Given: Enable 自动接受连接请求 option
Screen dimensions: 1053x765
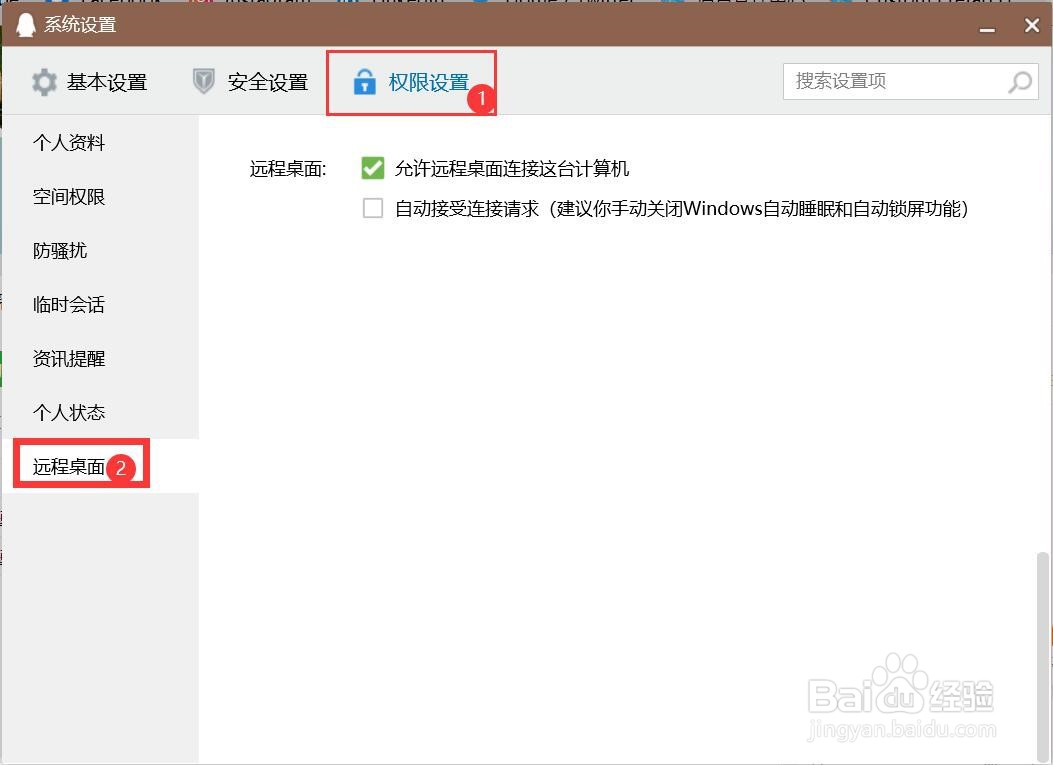Looking at the screenshot, I should pos(372,208).
